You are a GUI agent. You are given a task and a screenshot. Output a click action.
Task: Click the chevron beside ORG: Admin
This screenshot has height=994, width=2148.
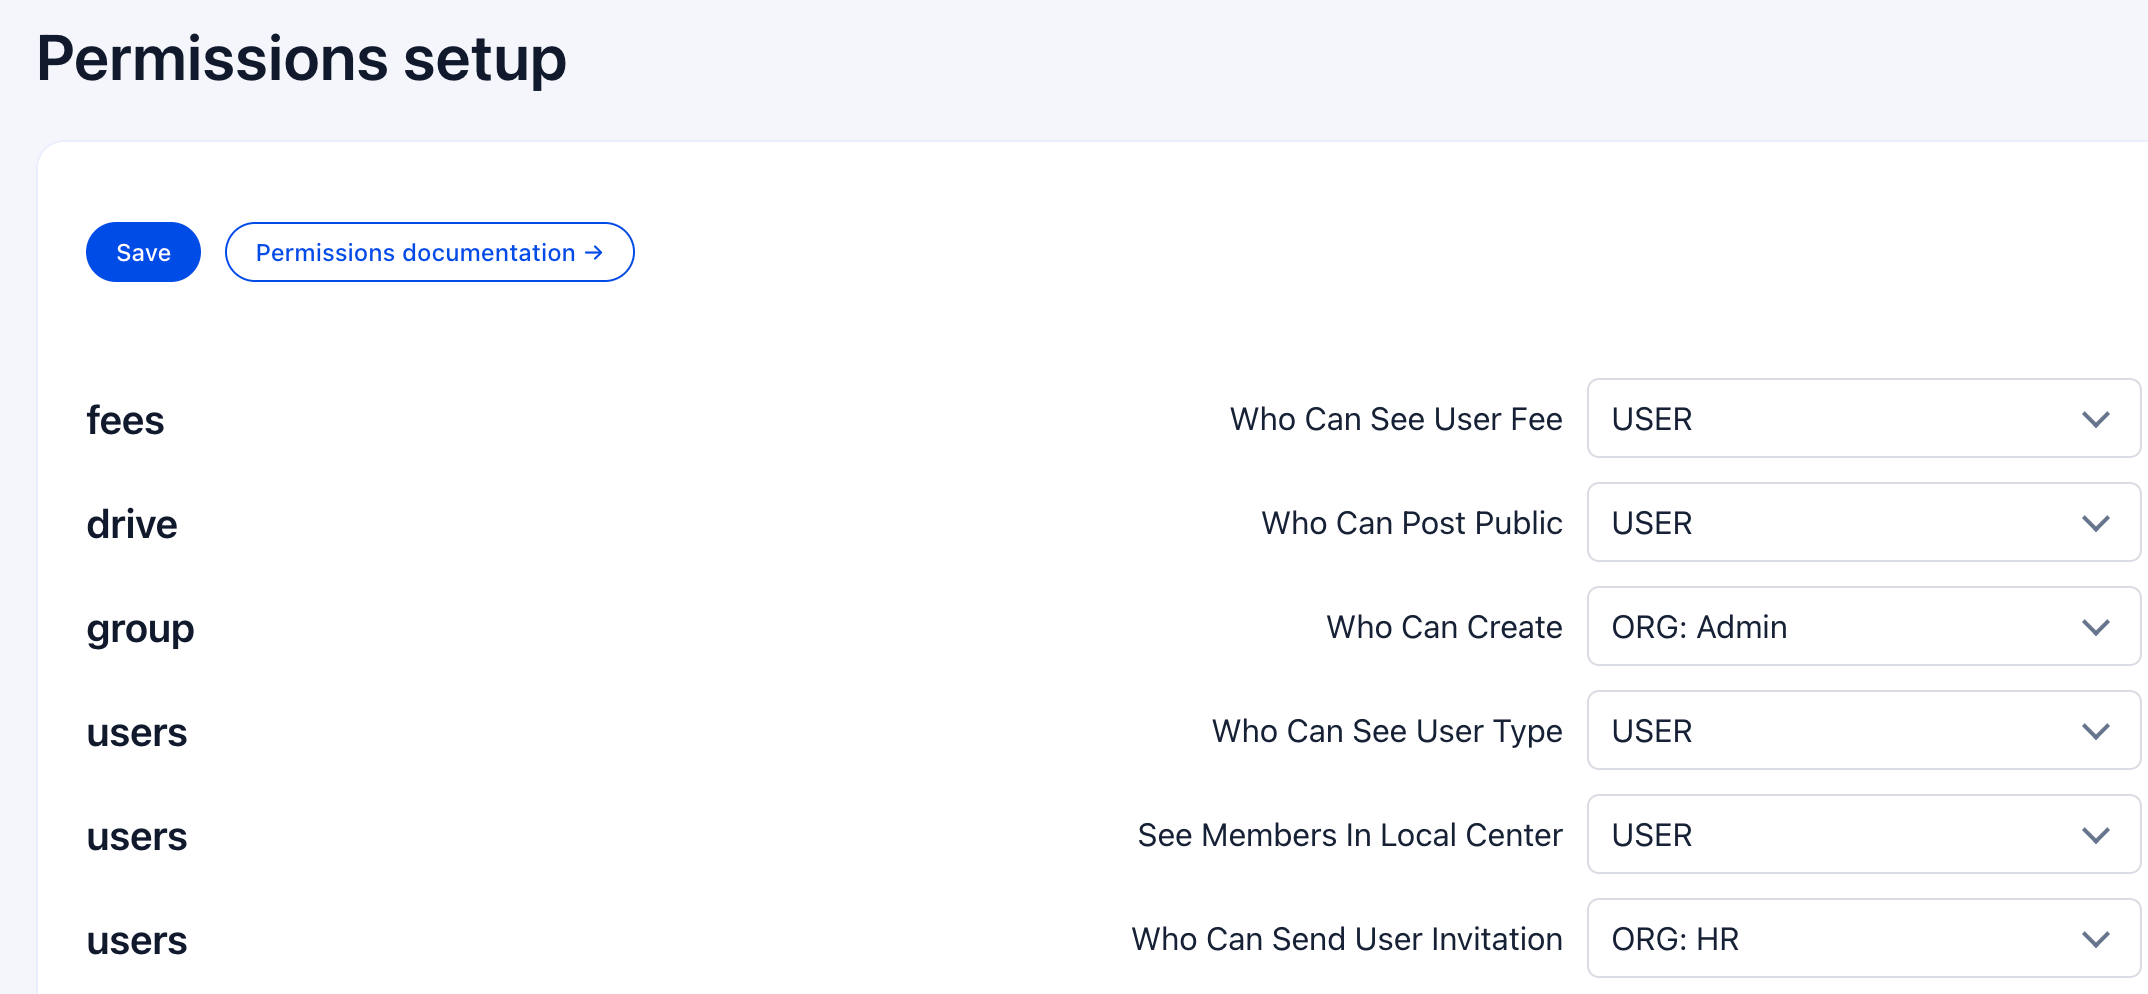[x=2095, y=627]
